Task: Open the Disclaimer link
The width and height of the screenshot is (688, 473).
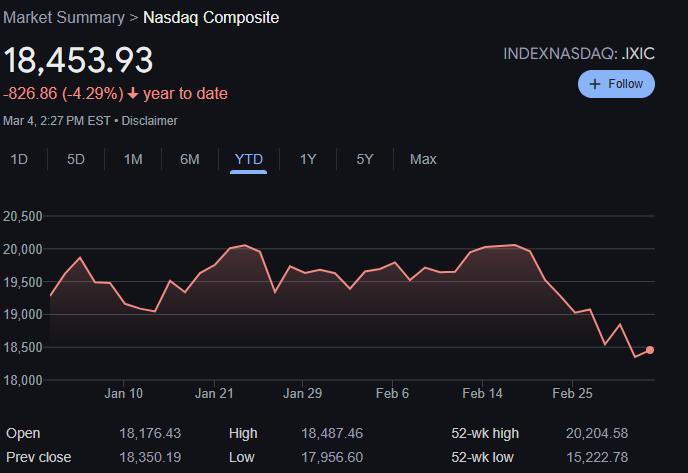Action: pos(149,121)
